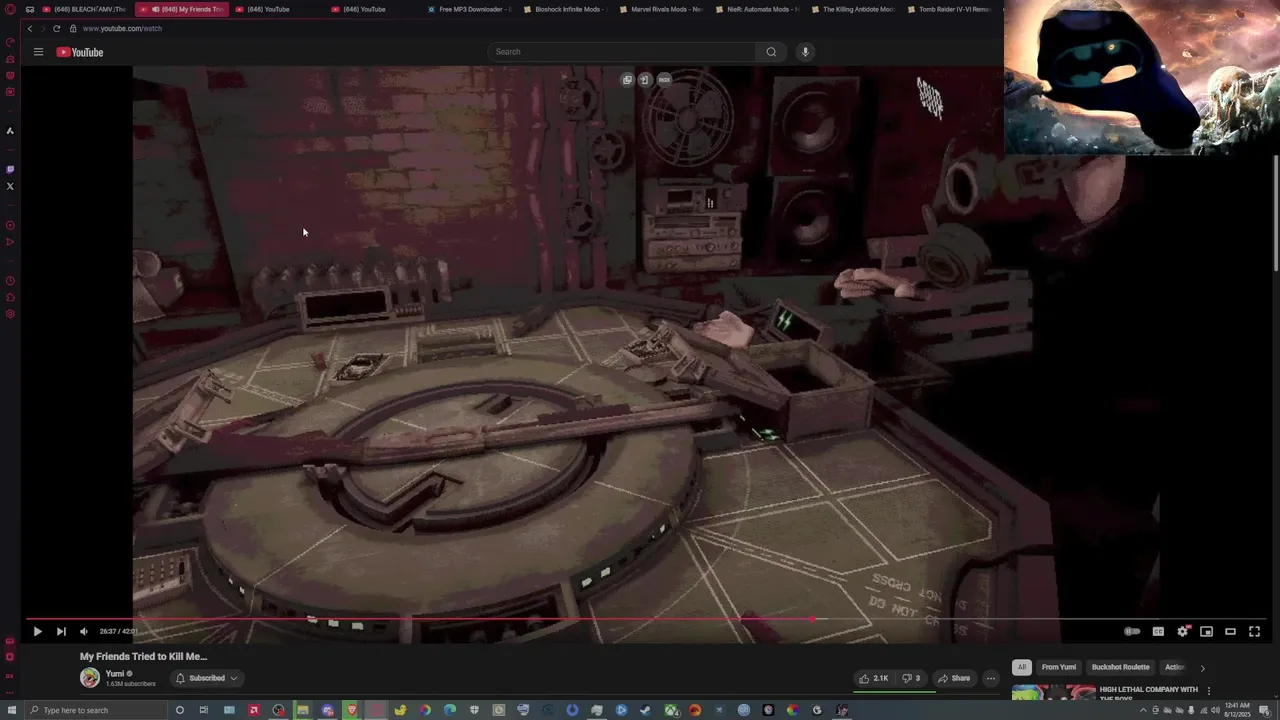Go to YouTube home via logo
The image size is (1280, 720).
[x=80, y=52]
